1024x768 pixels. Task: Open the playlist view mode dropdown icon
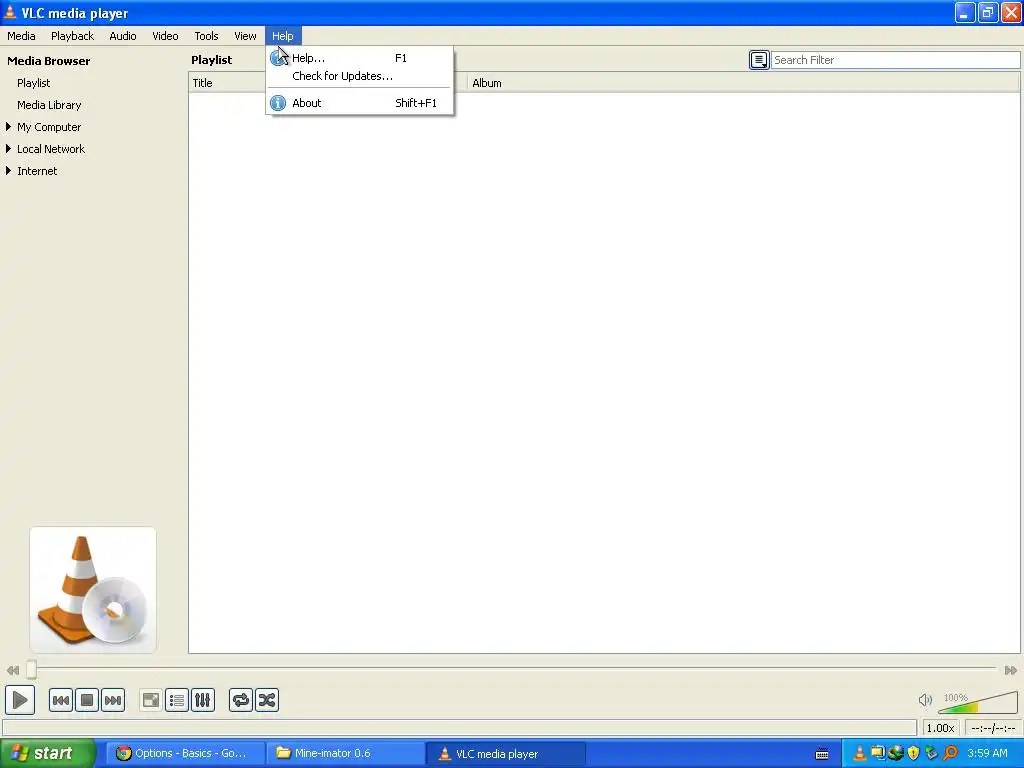coord(759,60)
